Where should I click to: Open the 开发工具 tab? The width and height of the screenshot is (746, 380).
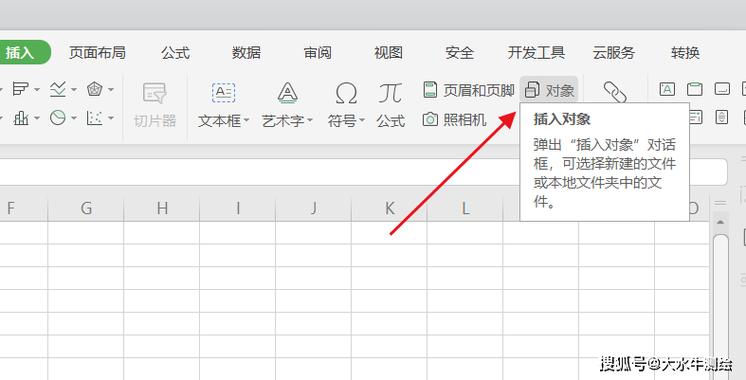point(536,52)
